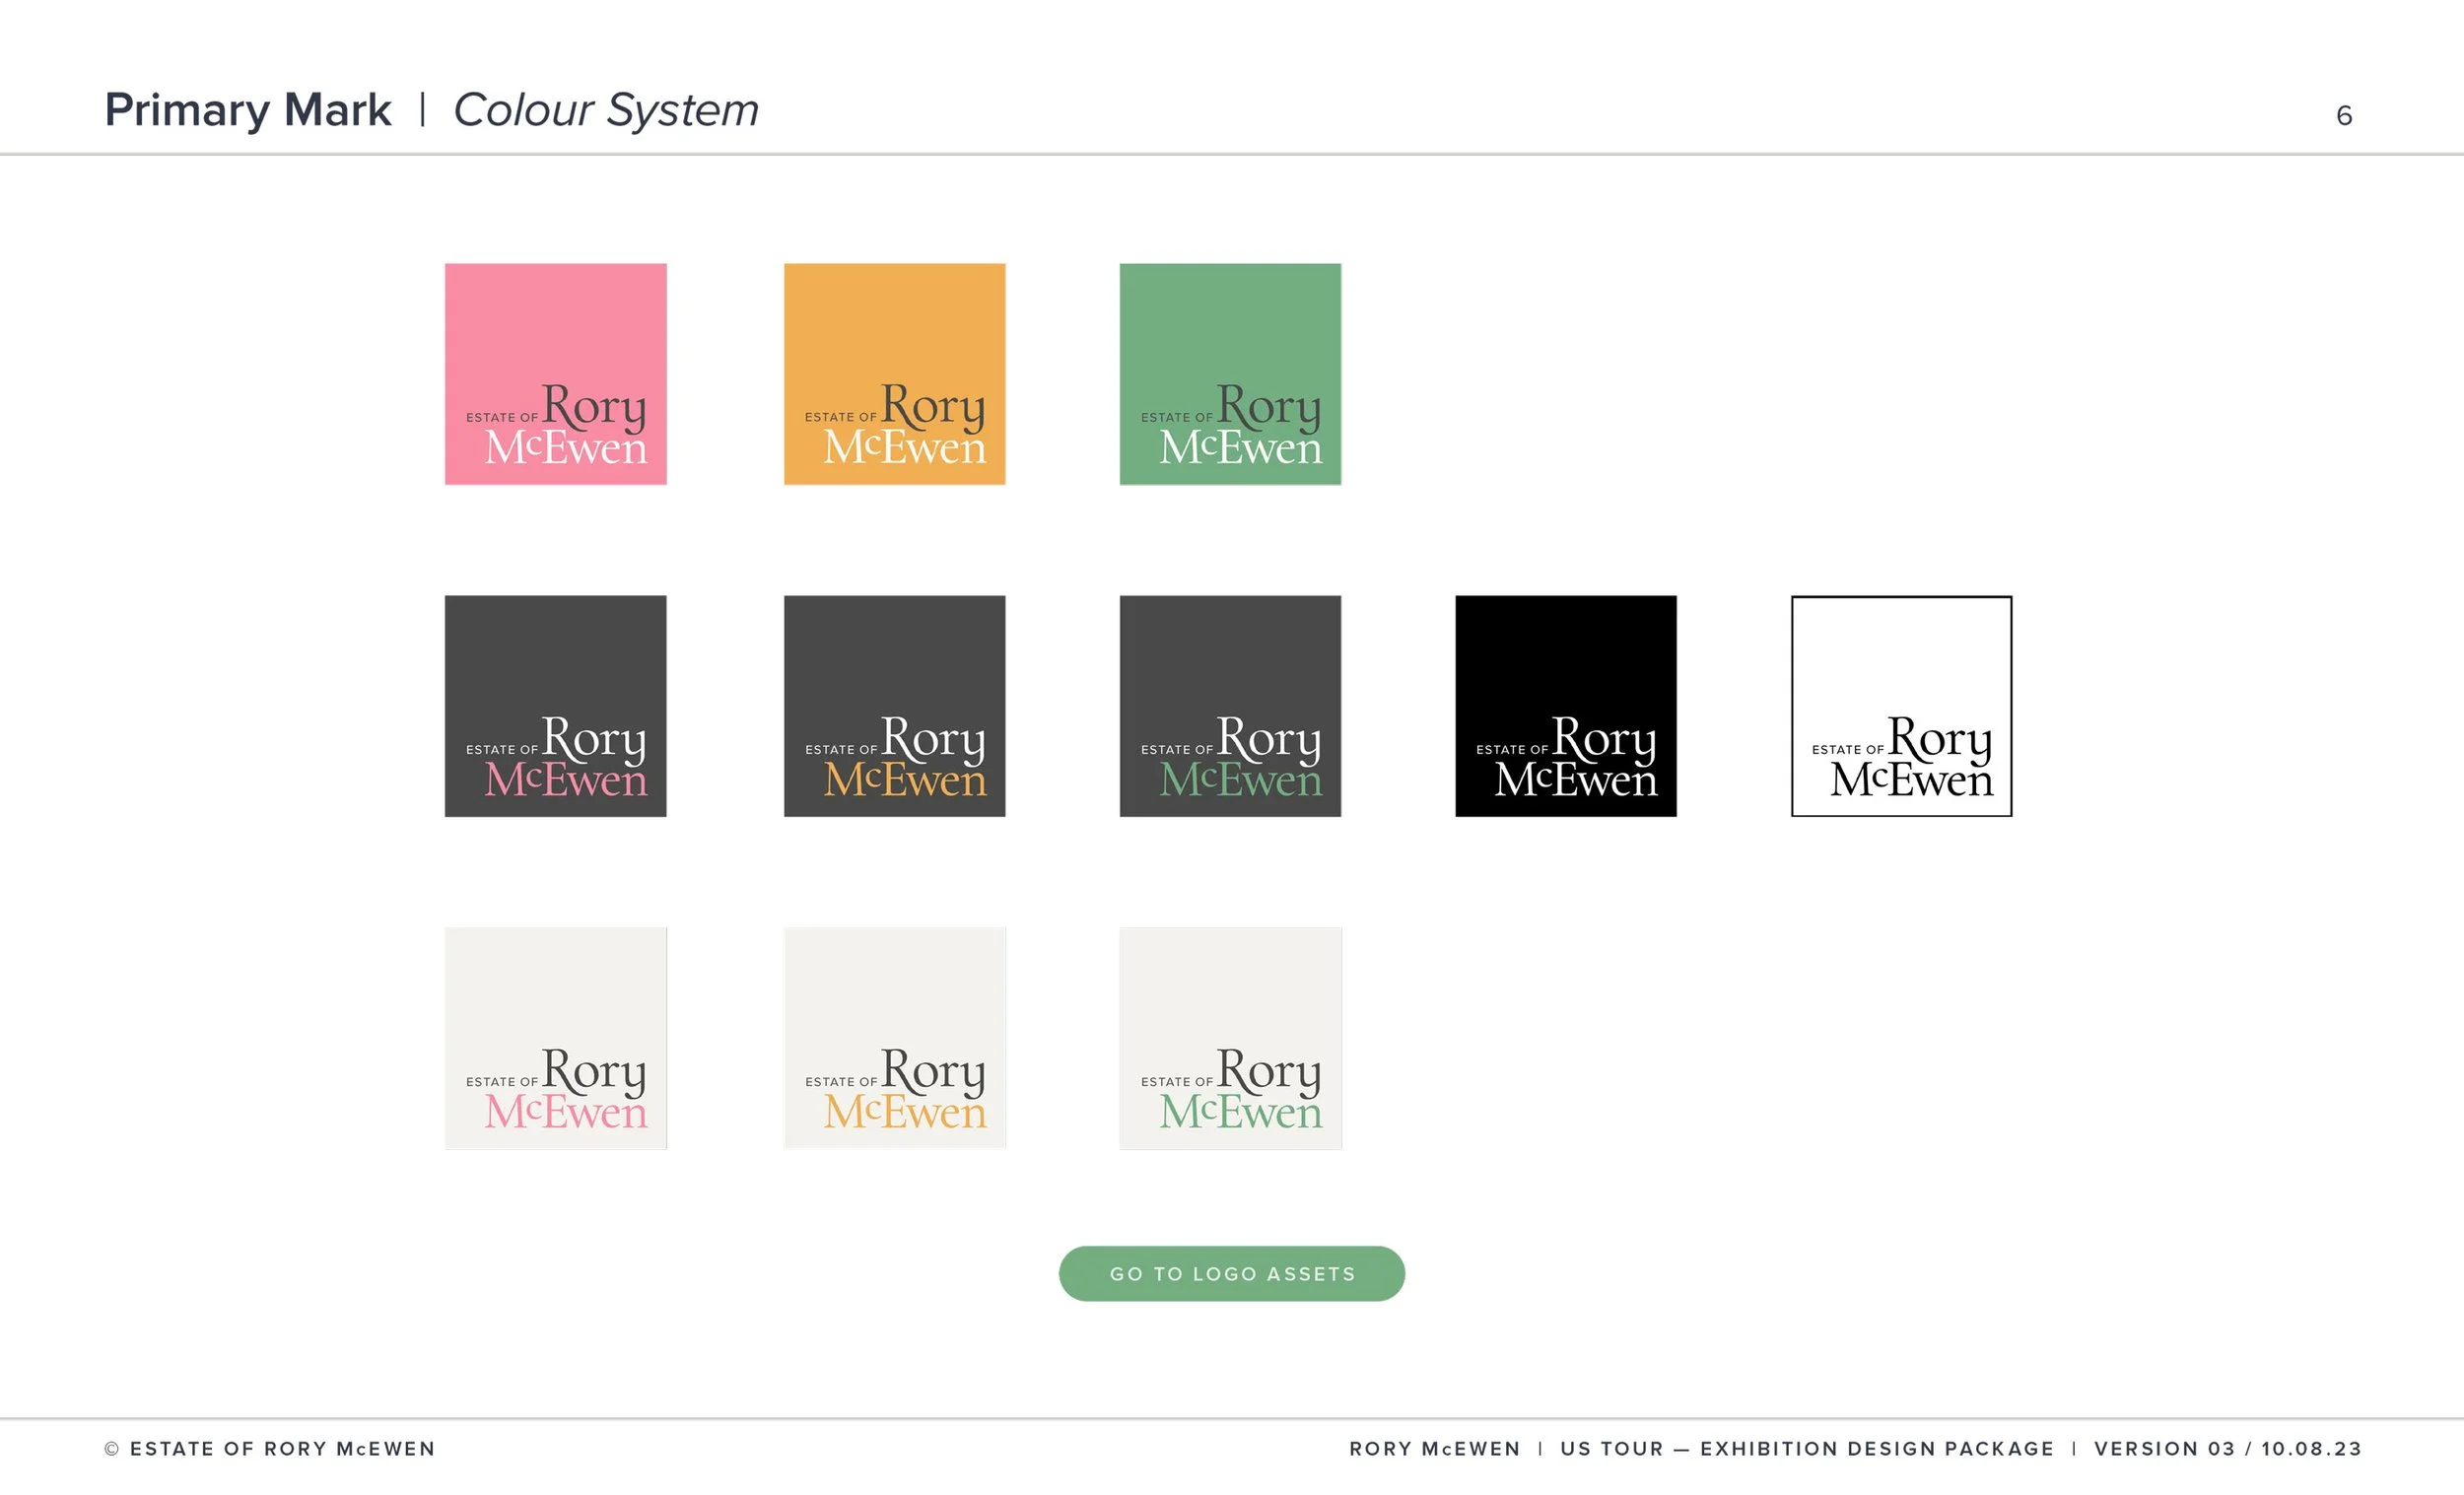Select the pink background logo tile
Screen dimensions: 2464x1495
tap(555, 373)
